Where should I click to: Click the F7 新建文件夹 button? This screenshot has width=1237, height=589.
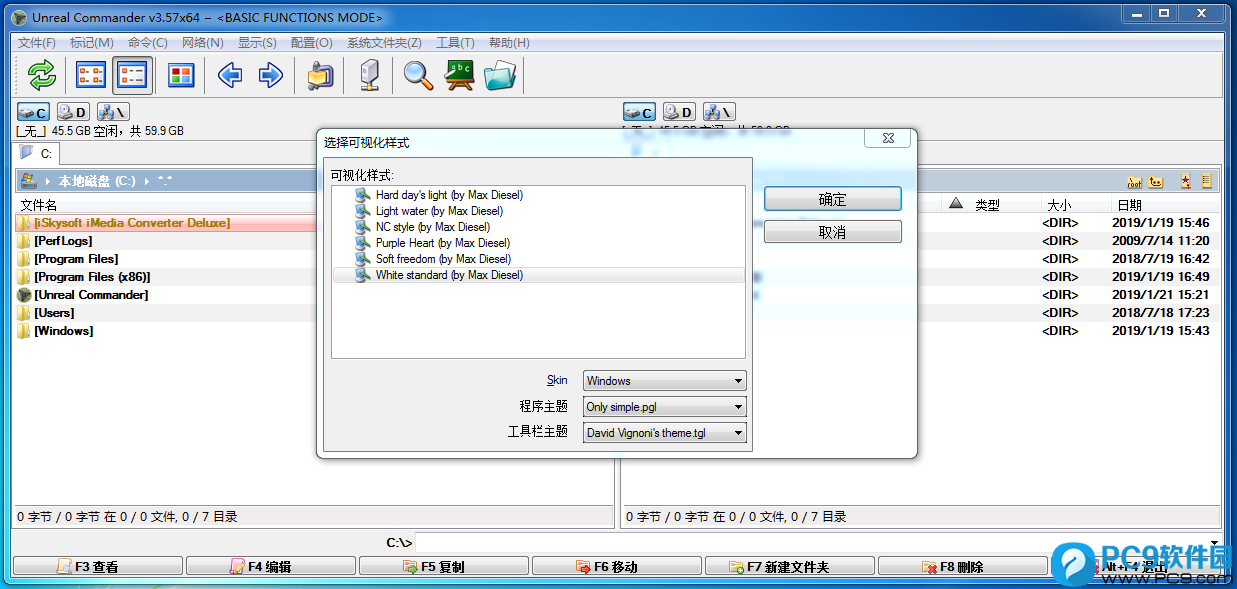click(x=790, y=567)
